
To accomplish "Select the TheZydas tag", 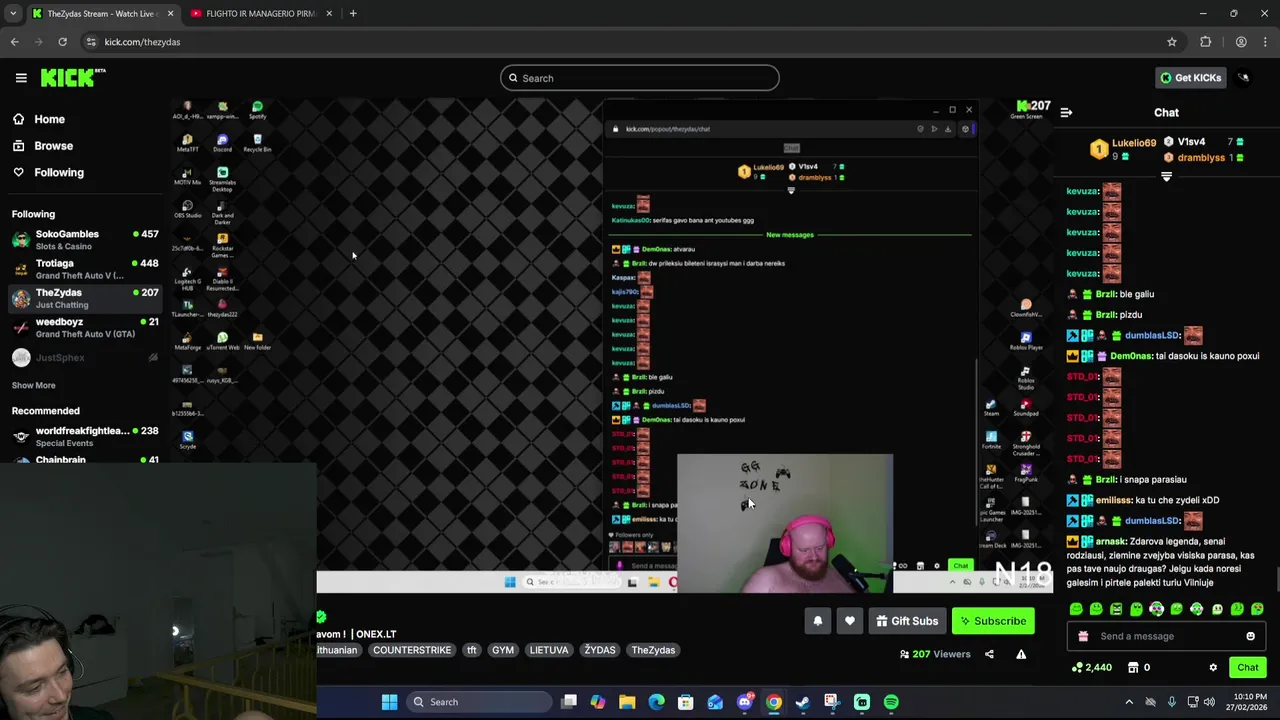I will click(x=653, y=650).
